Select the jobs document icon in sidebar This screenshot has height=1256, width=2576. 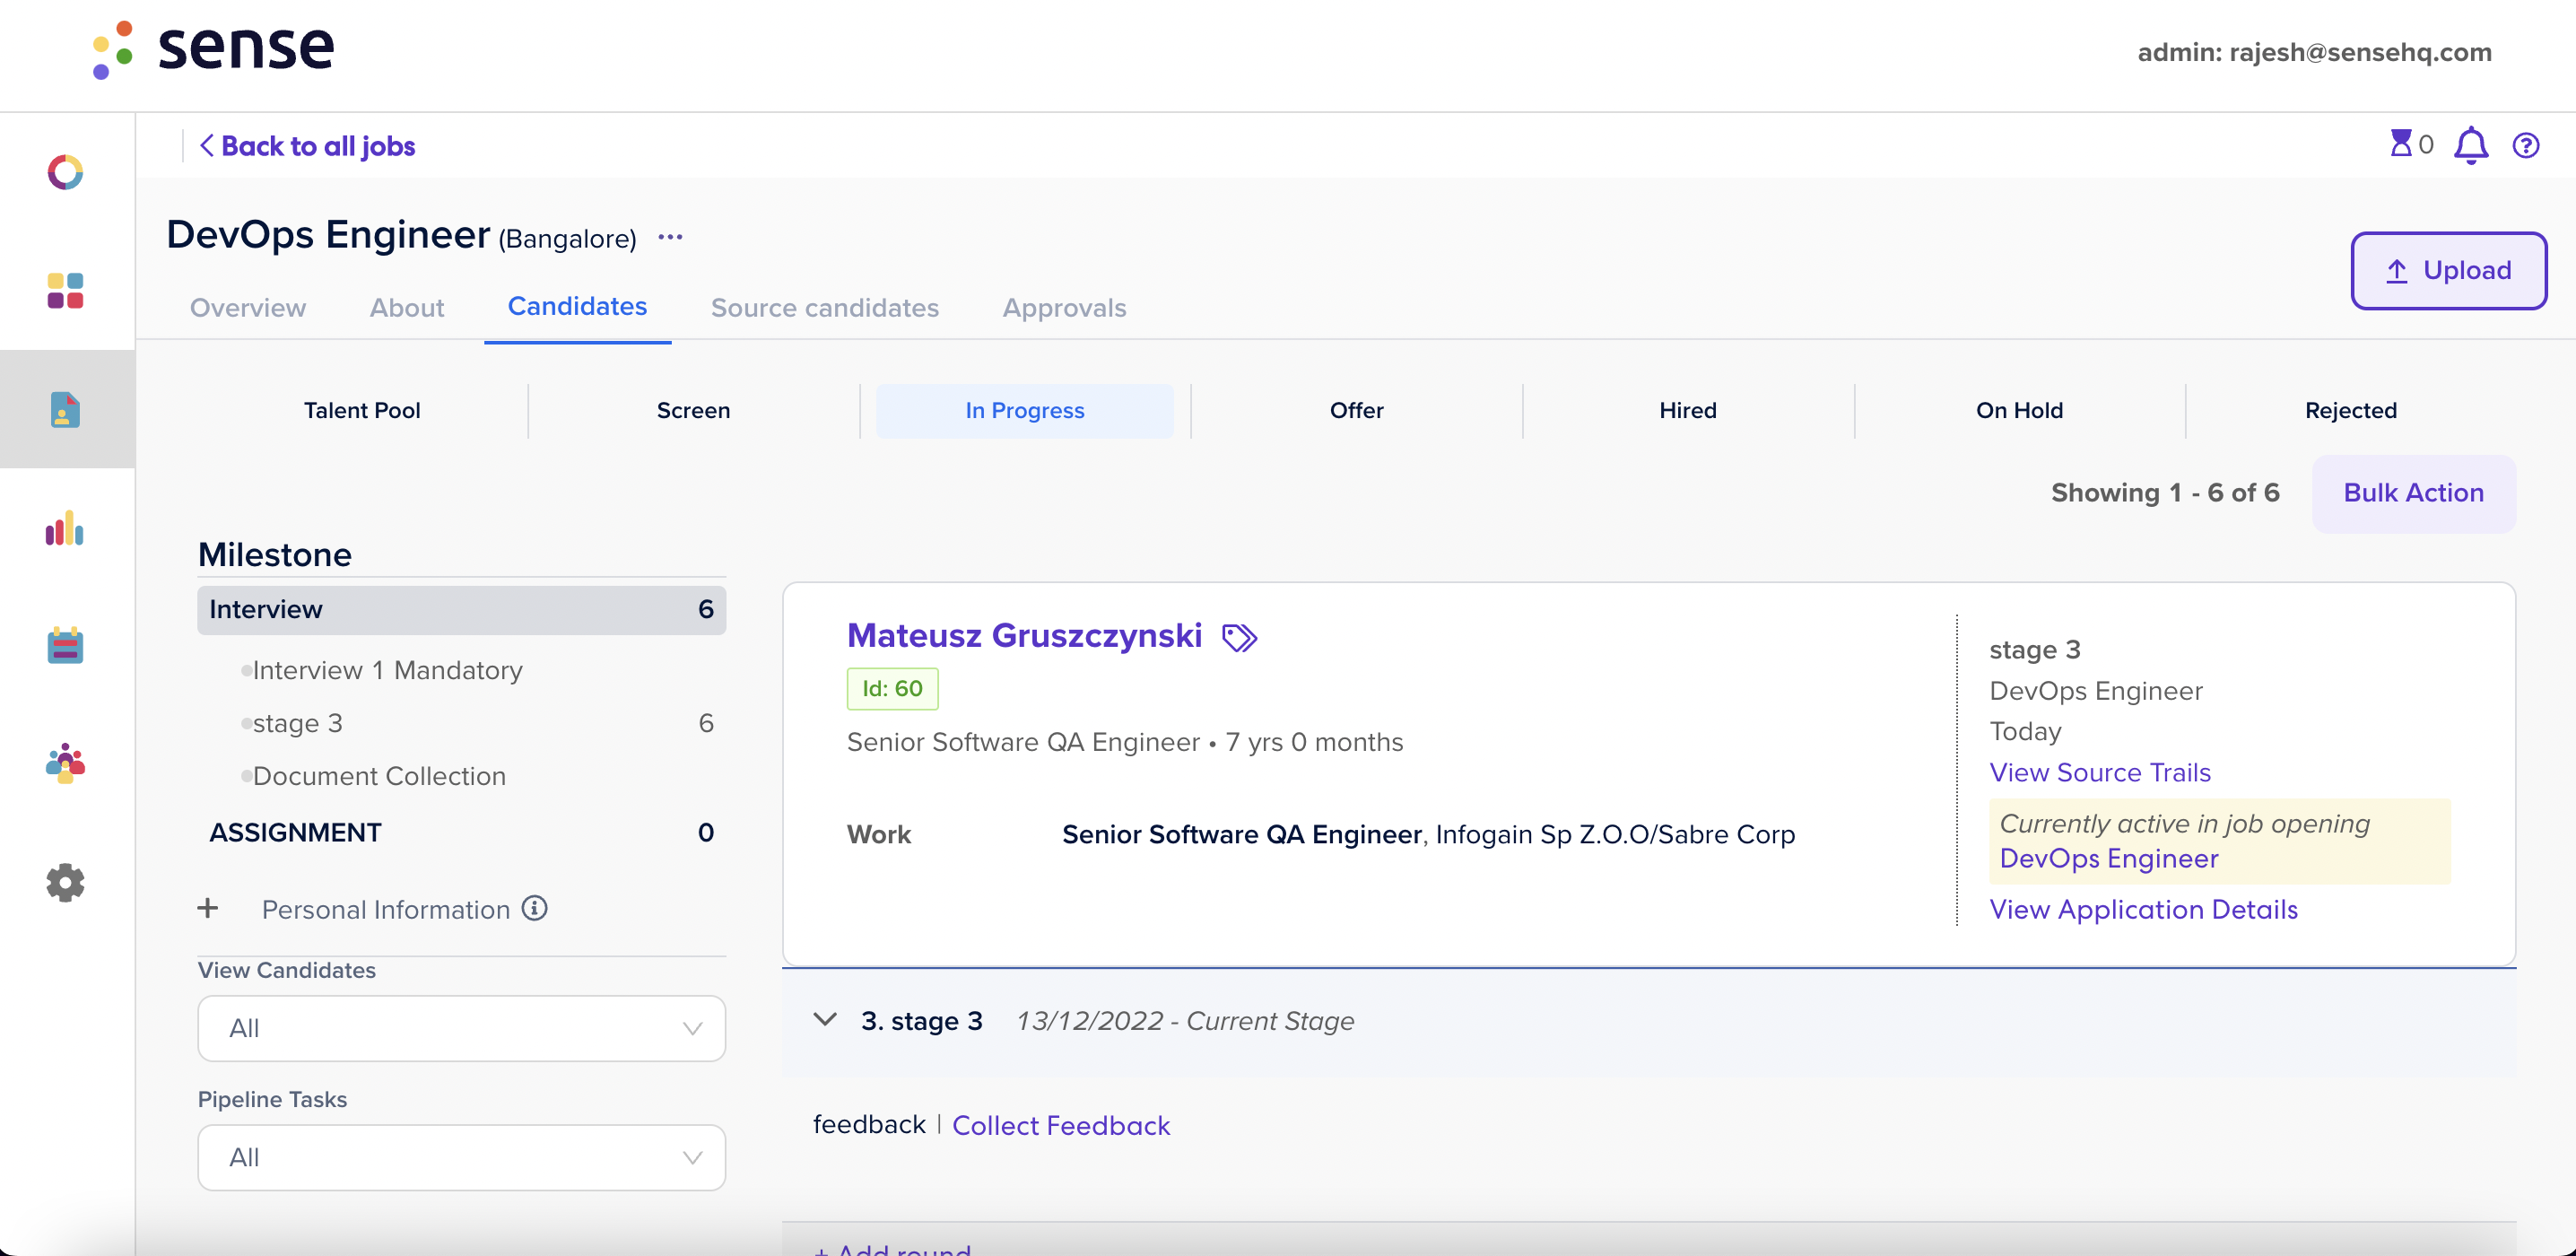65,409
